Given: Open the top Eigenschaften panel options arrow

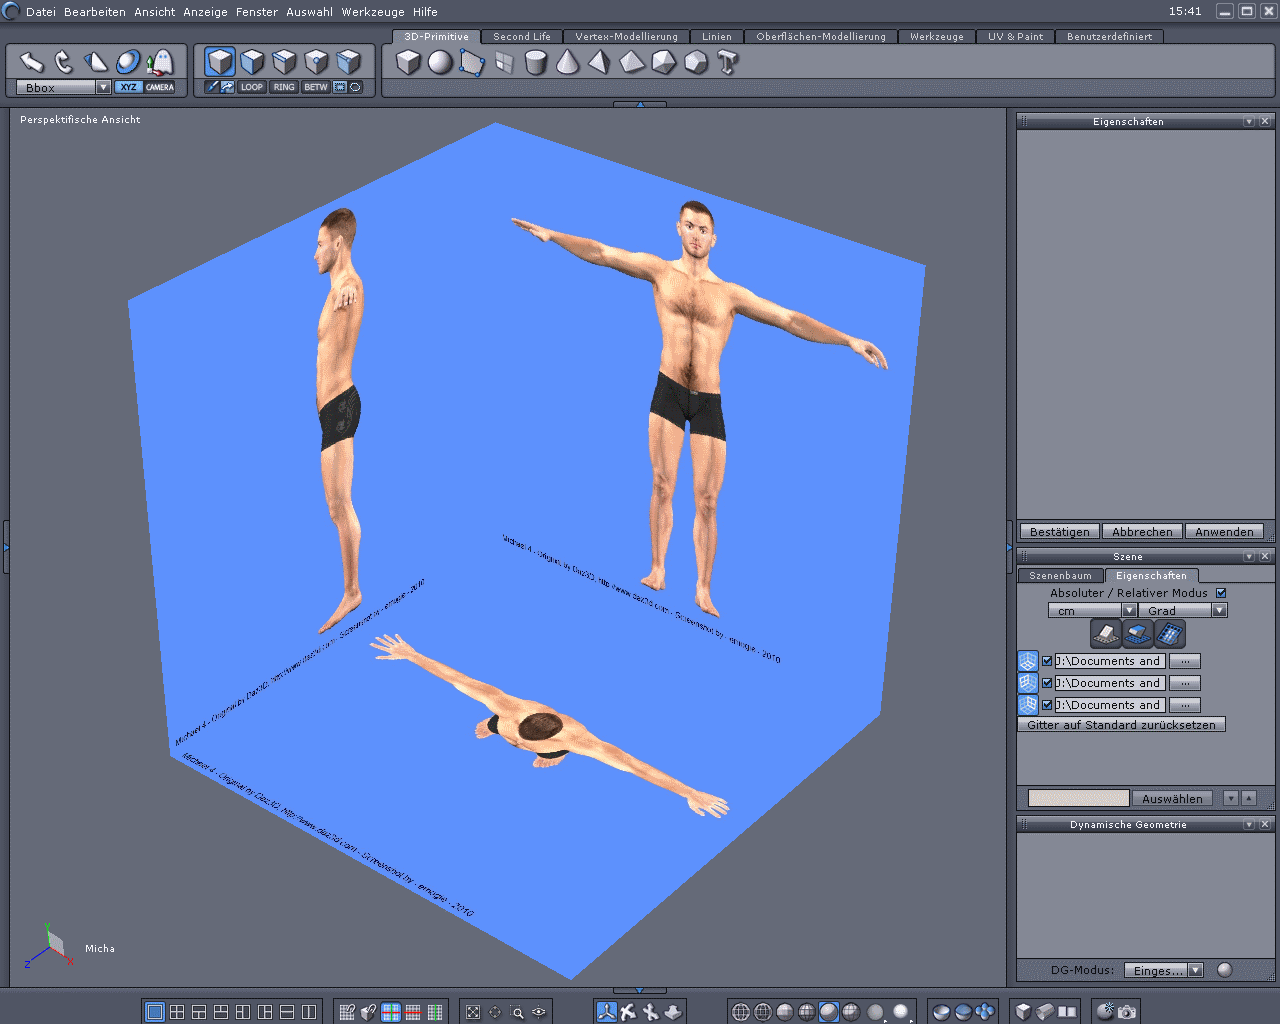Looking at the screenshot, I should (x=1249, y=121).
